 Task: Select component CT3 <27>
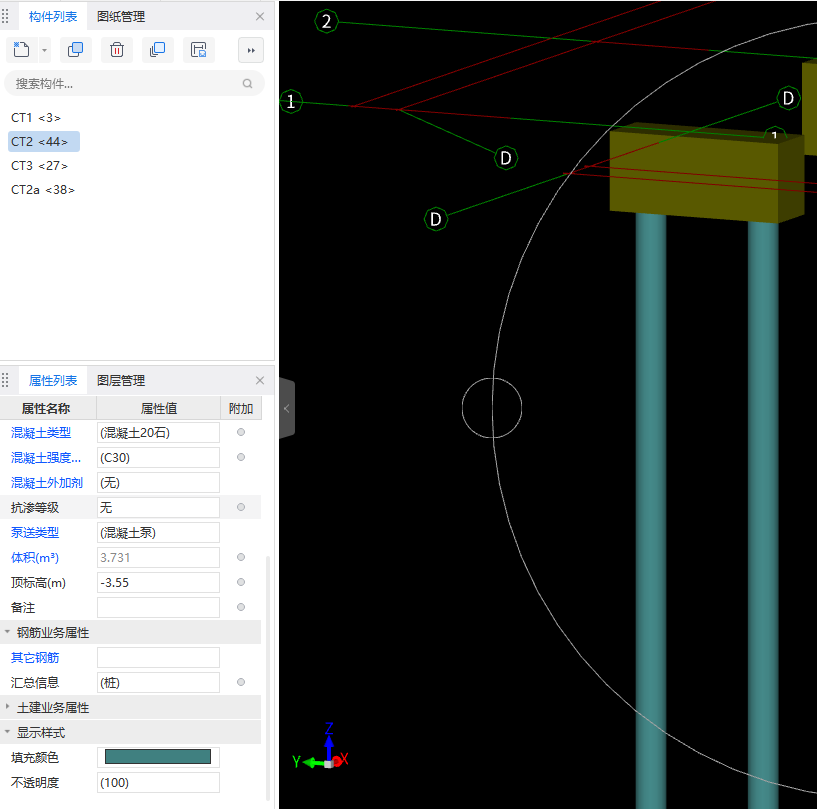coord(40,166)
